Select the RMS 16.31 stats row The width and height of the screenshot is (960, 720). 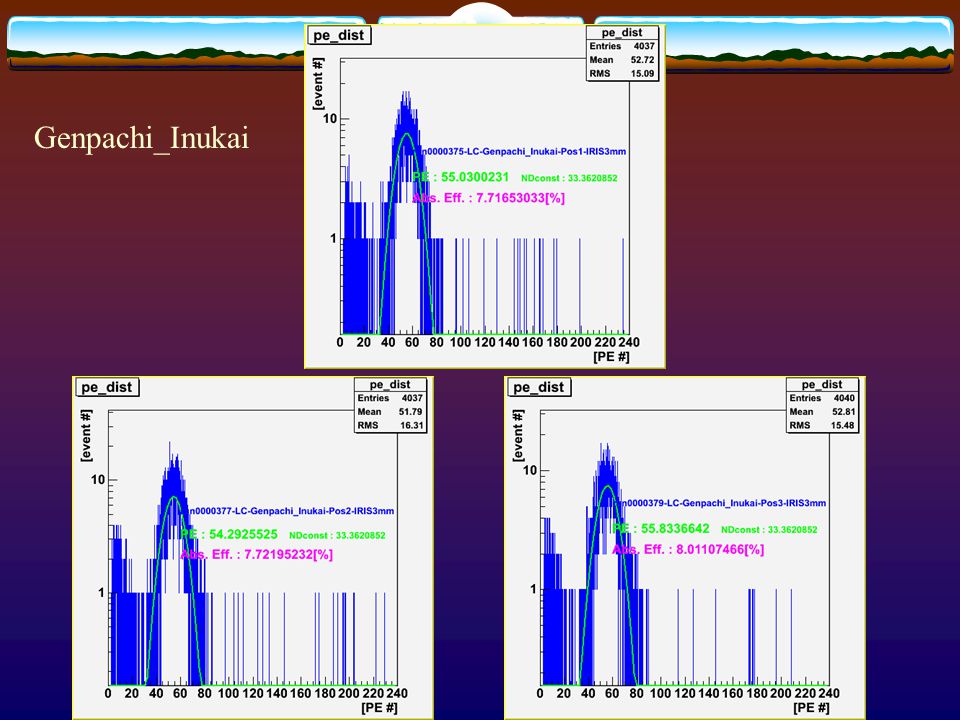[x=391, y=425]
